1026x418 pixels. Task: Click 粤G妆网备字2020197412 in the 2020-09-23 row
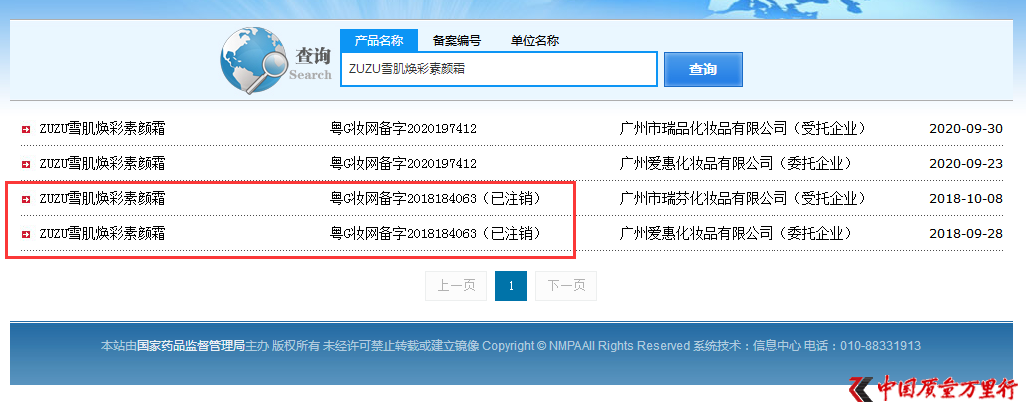pyautogui.click(x=403, y=164)
